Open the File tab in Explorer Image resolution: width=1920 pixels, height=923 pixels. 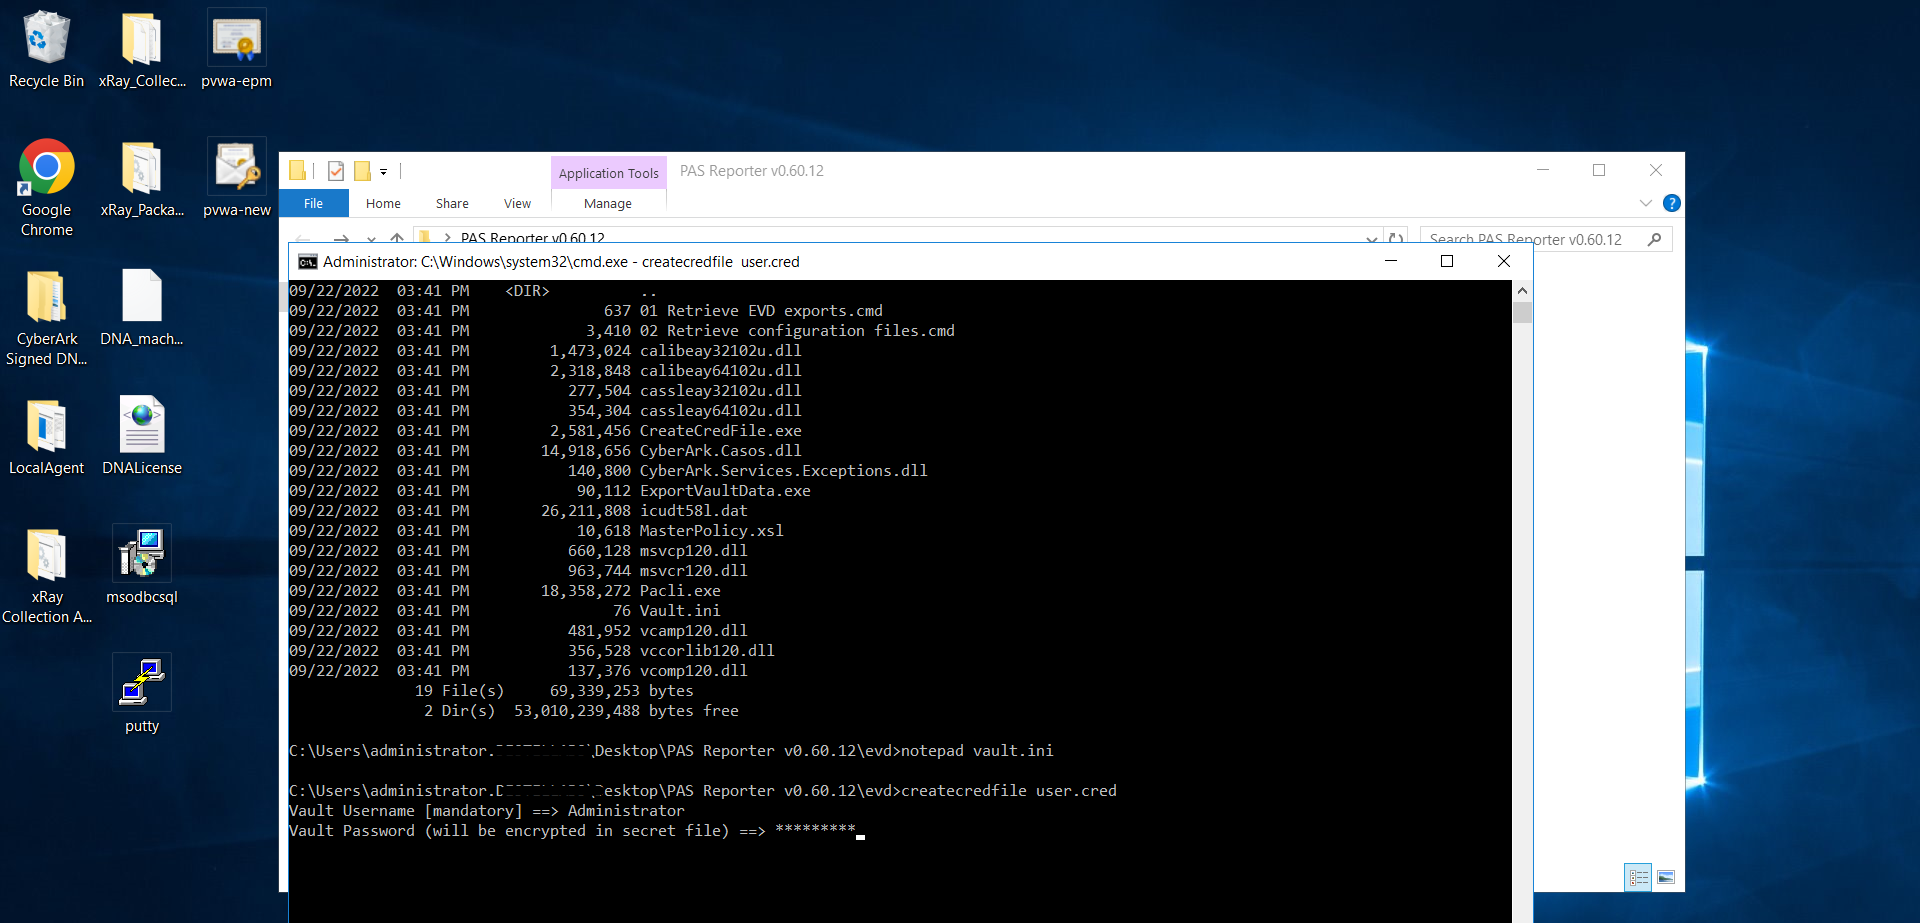coord(313,203)
